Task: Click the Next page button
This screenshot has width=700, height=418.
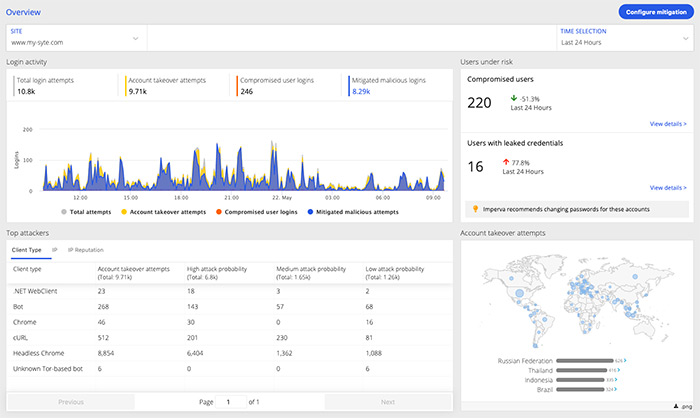Action: 388,401
